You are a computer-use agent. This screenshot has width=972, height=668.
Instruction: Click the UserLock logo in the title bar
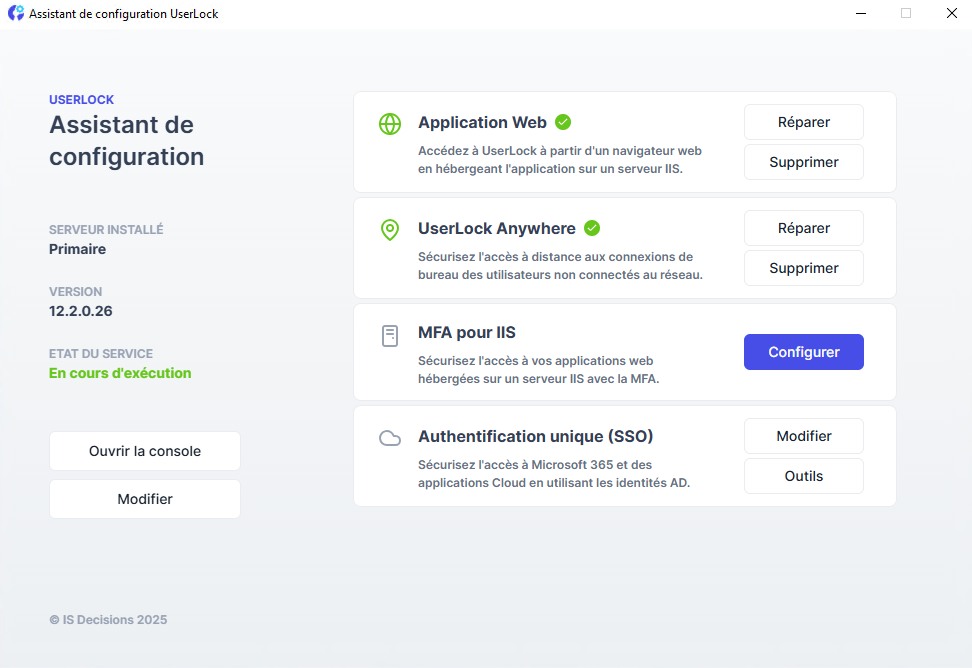15,13
